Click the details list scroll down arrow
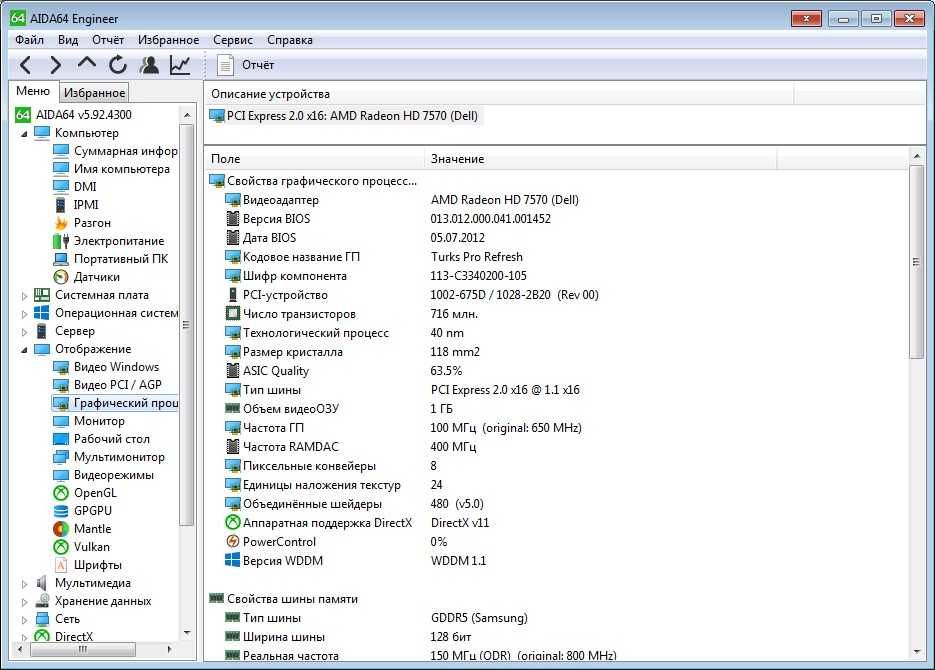Viewport: 935px width, 670px height. 916,652
